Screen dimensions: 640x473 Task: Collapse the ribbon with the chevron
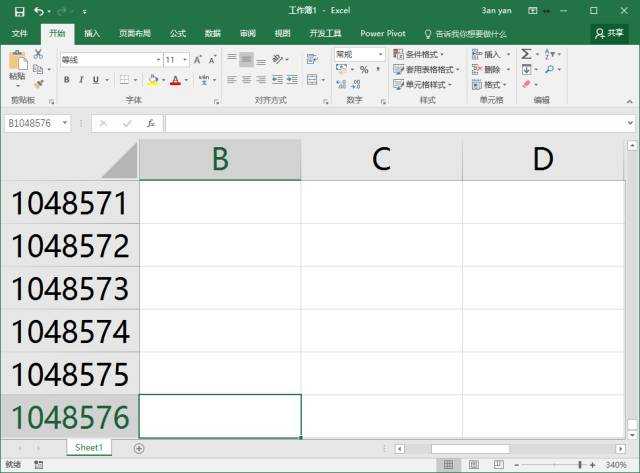click(x=629, y=101)
